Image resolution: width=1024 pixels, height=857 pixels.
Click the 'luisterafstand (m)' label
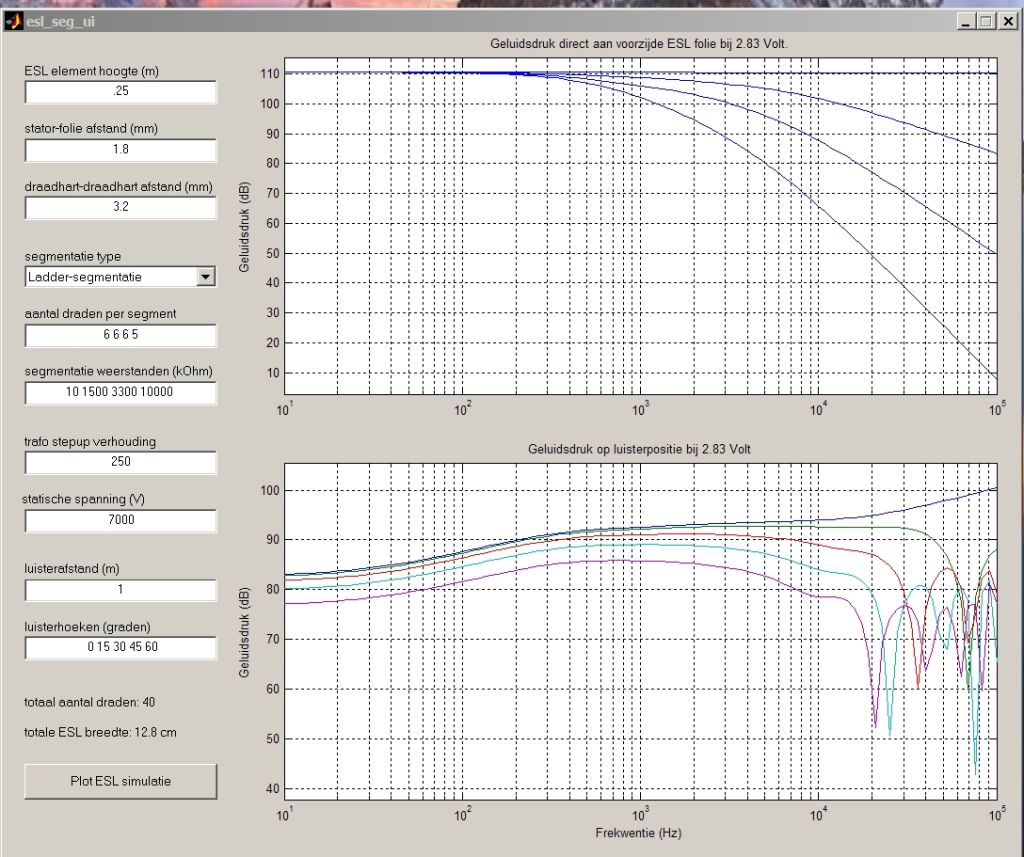click(72, 569)
